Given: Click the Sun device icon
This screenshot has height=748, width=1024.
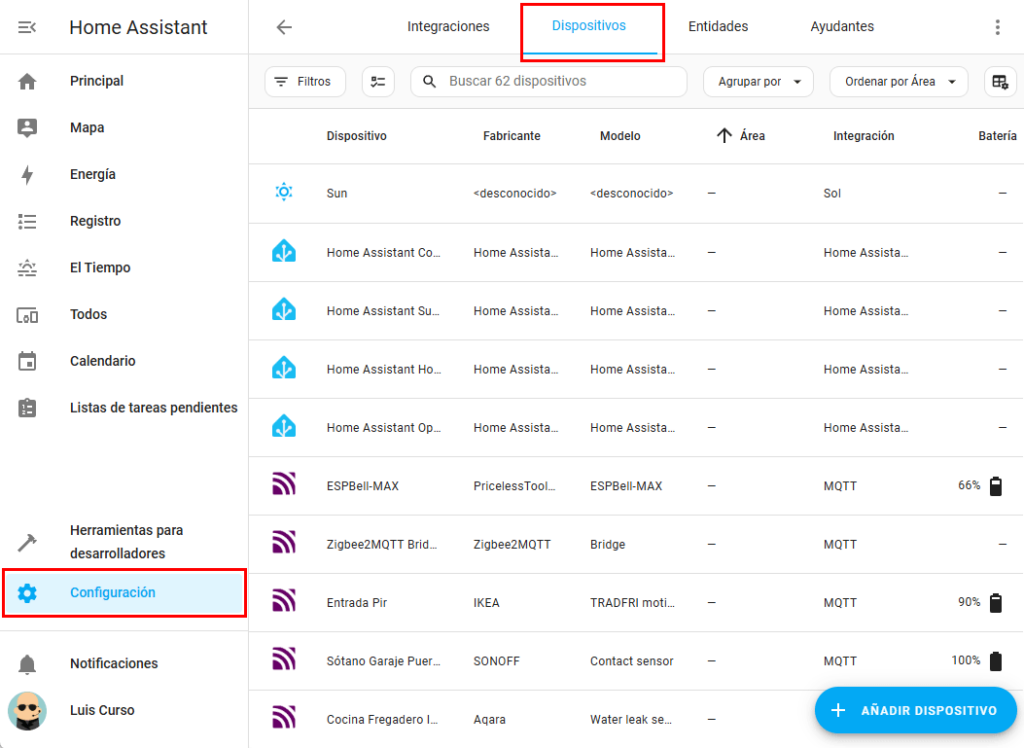Looking at the screenshot, I should [x=284, y=193].
